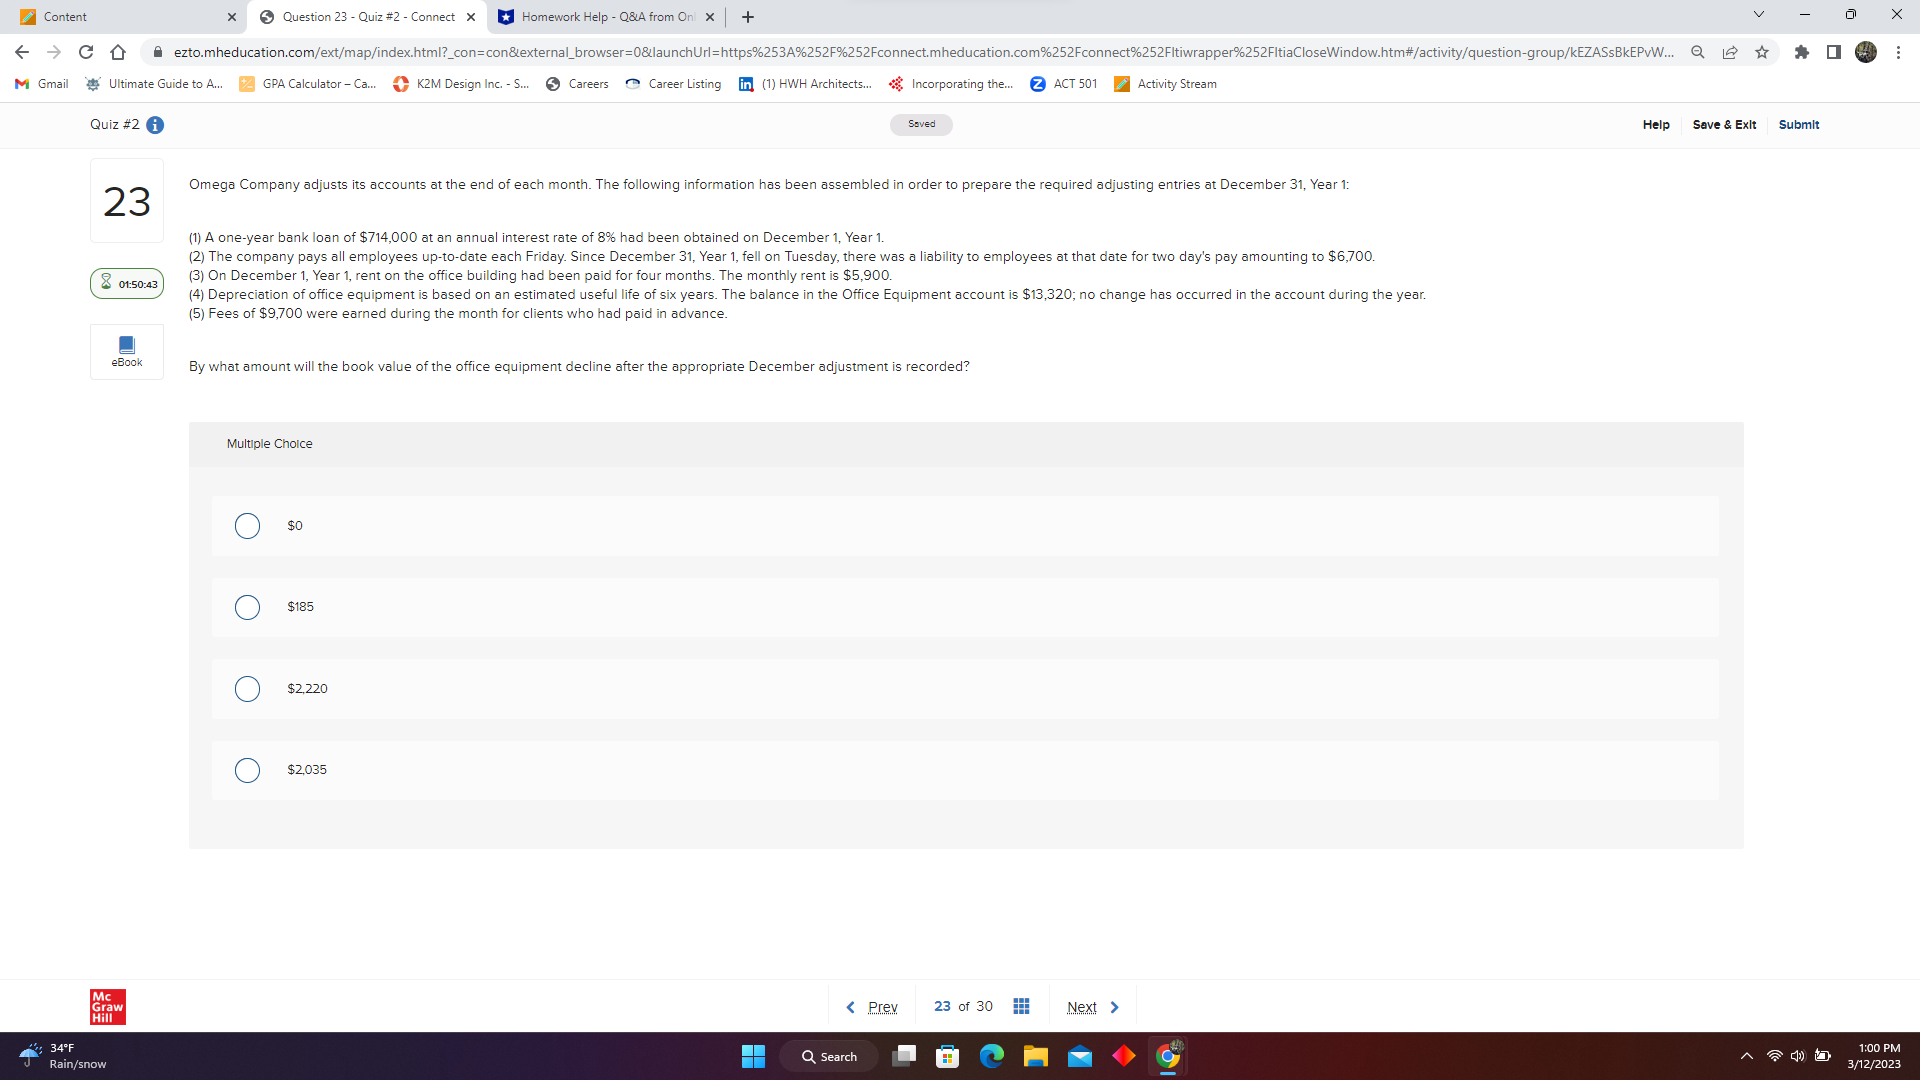Select the $185 answer option
Image resolution: width=1920 pixels, height=1080 pixels.
click(x=247, y=607)
